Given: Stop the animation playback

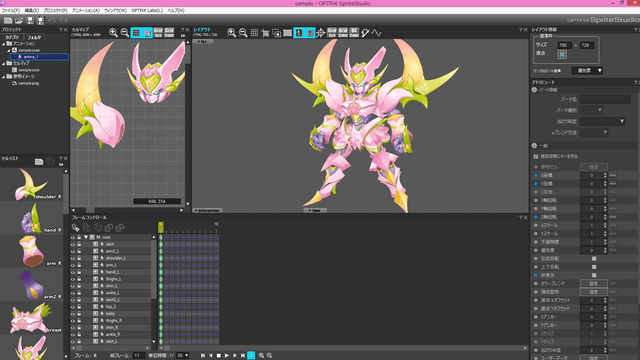Looking at the screenshot, I should [218, 356].
